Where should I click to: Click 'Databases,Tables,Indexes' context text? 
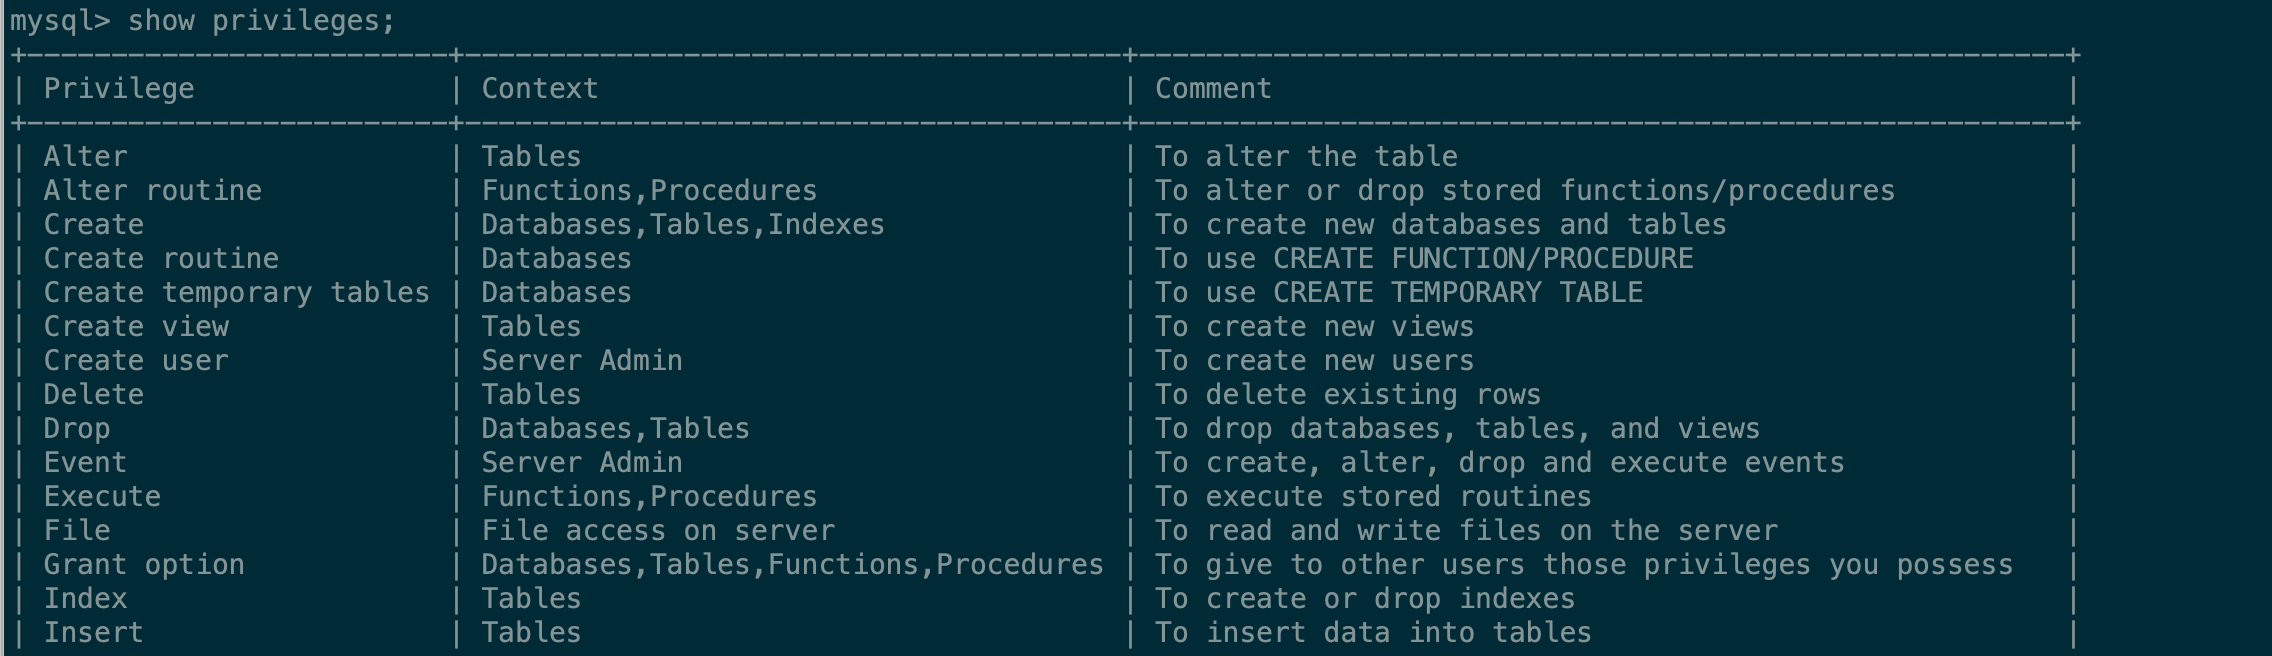[682, 225]
